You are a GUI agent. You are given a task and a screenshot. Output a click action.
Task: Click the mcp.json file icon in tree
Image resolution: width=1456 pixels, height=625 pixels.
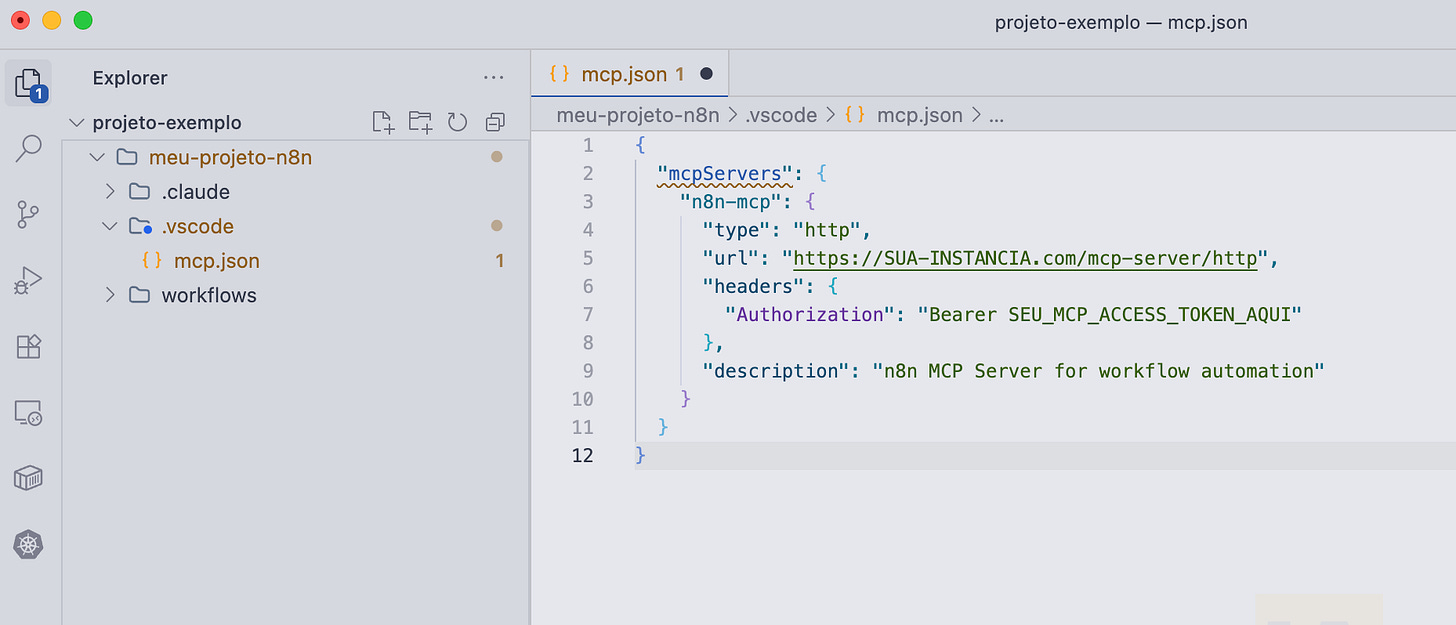point(152,260)
